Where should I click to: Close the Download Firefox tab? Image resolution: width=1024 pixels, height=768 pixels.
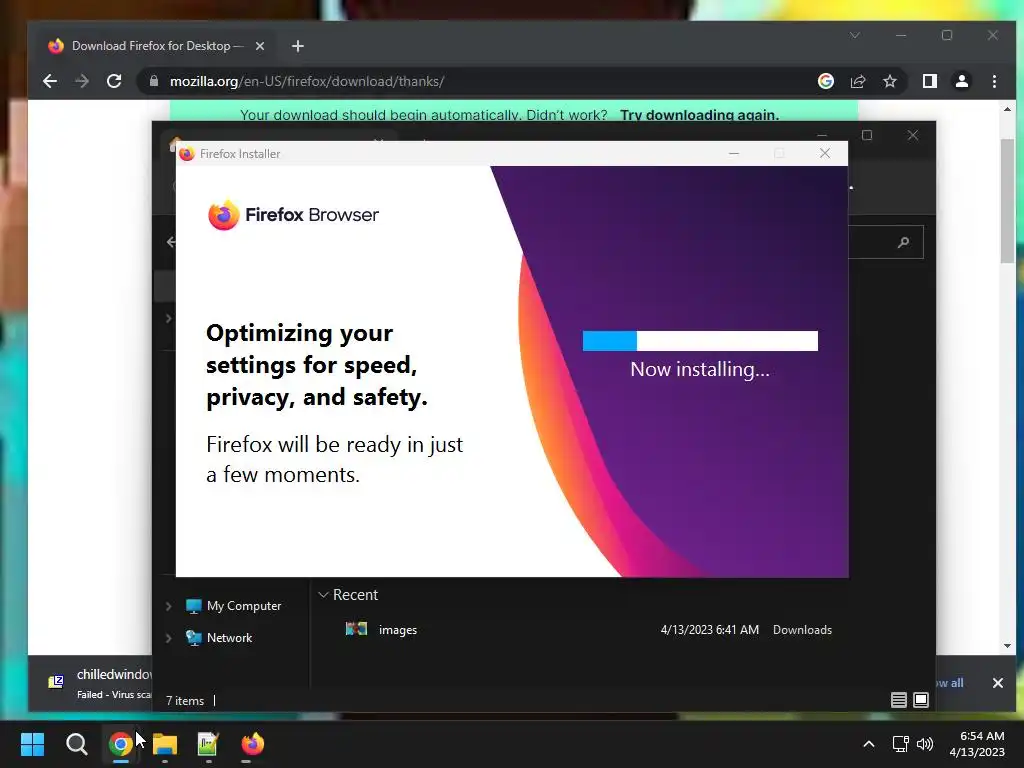pyautogui.click(x=260, y=46)
